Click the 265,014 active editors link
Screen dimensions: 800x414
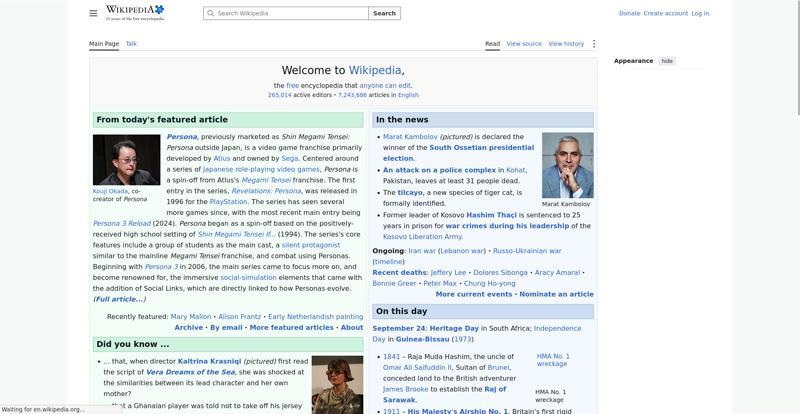tap(280, 95)
